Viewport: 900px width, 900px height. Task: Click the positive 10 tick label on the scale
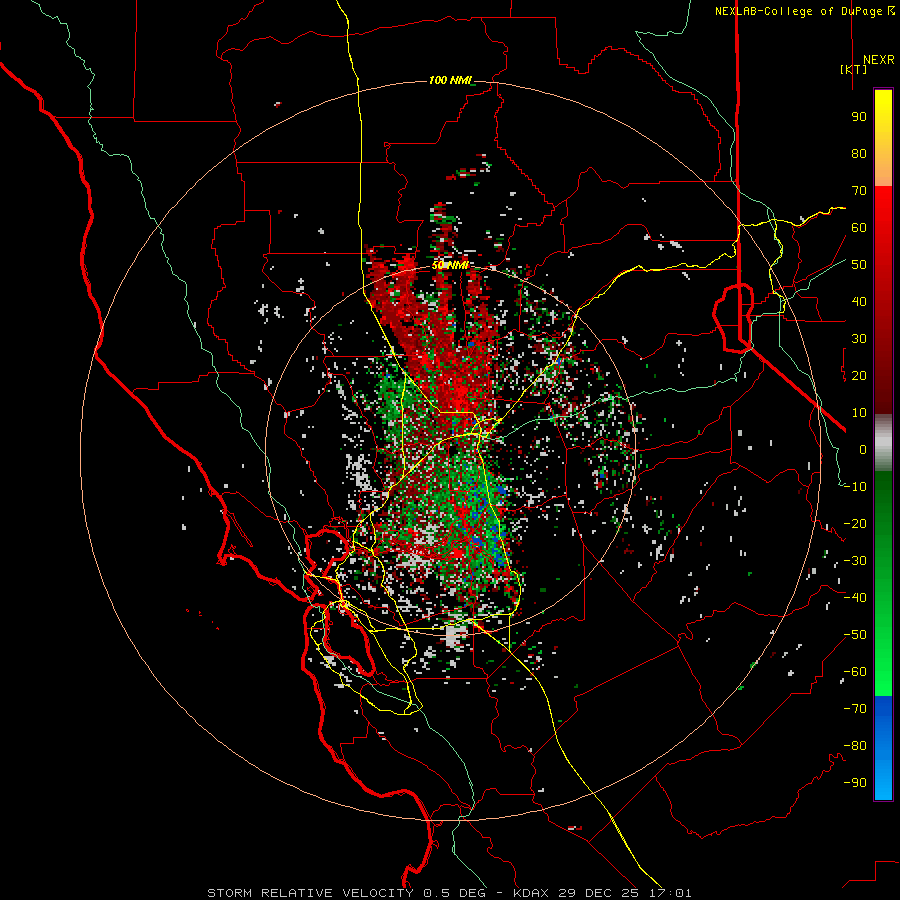(x=859, y=413)
